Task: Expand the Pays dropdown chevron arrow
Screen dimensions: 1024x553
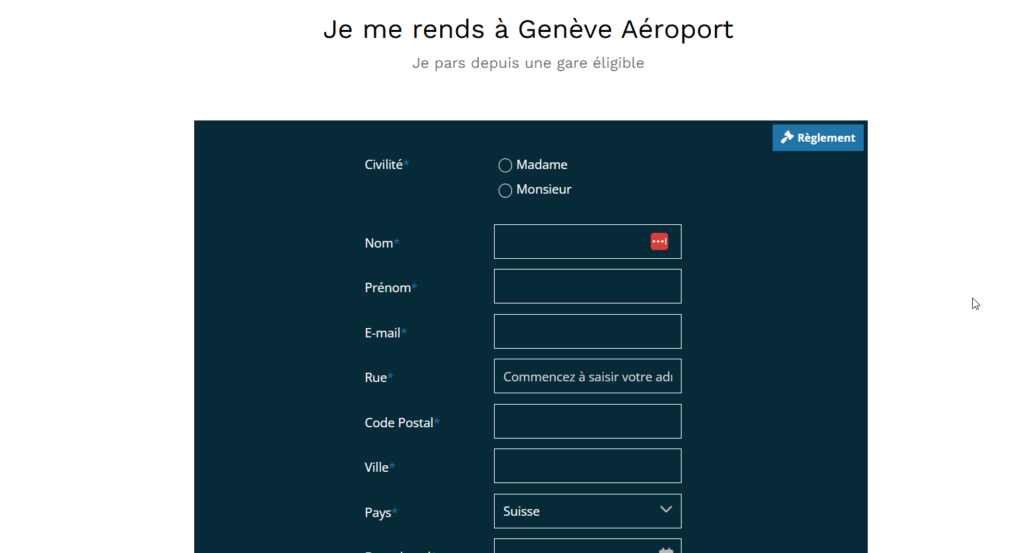Action: pos(665,510)
